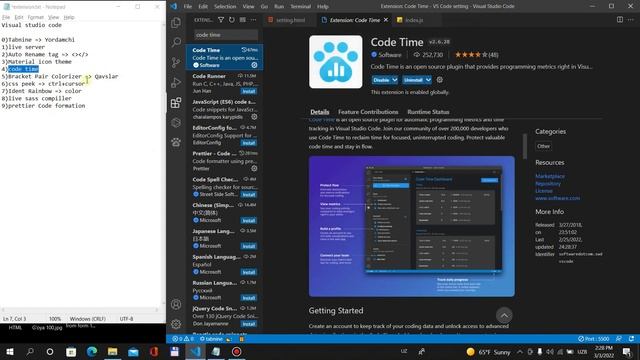Install the Russian Language Pack
This screenshot has height=360, width=640.
(249, 298)
